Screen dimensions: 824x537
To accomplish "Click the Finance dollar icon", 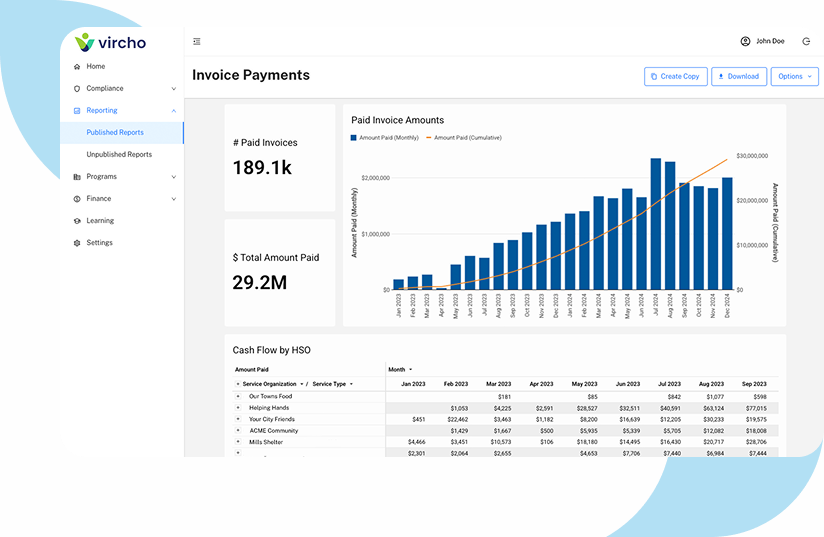I will [x=77, y=199].
